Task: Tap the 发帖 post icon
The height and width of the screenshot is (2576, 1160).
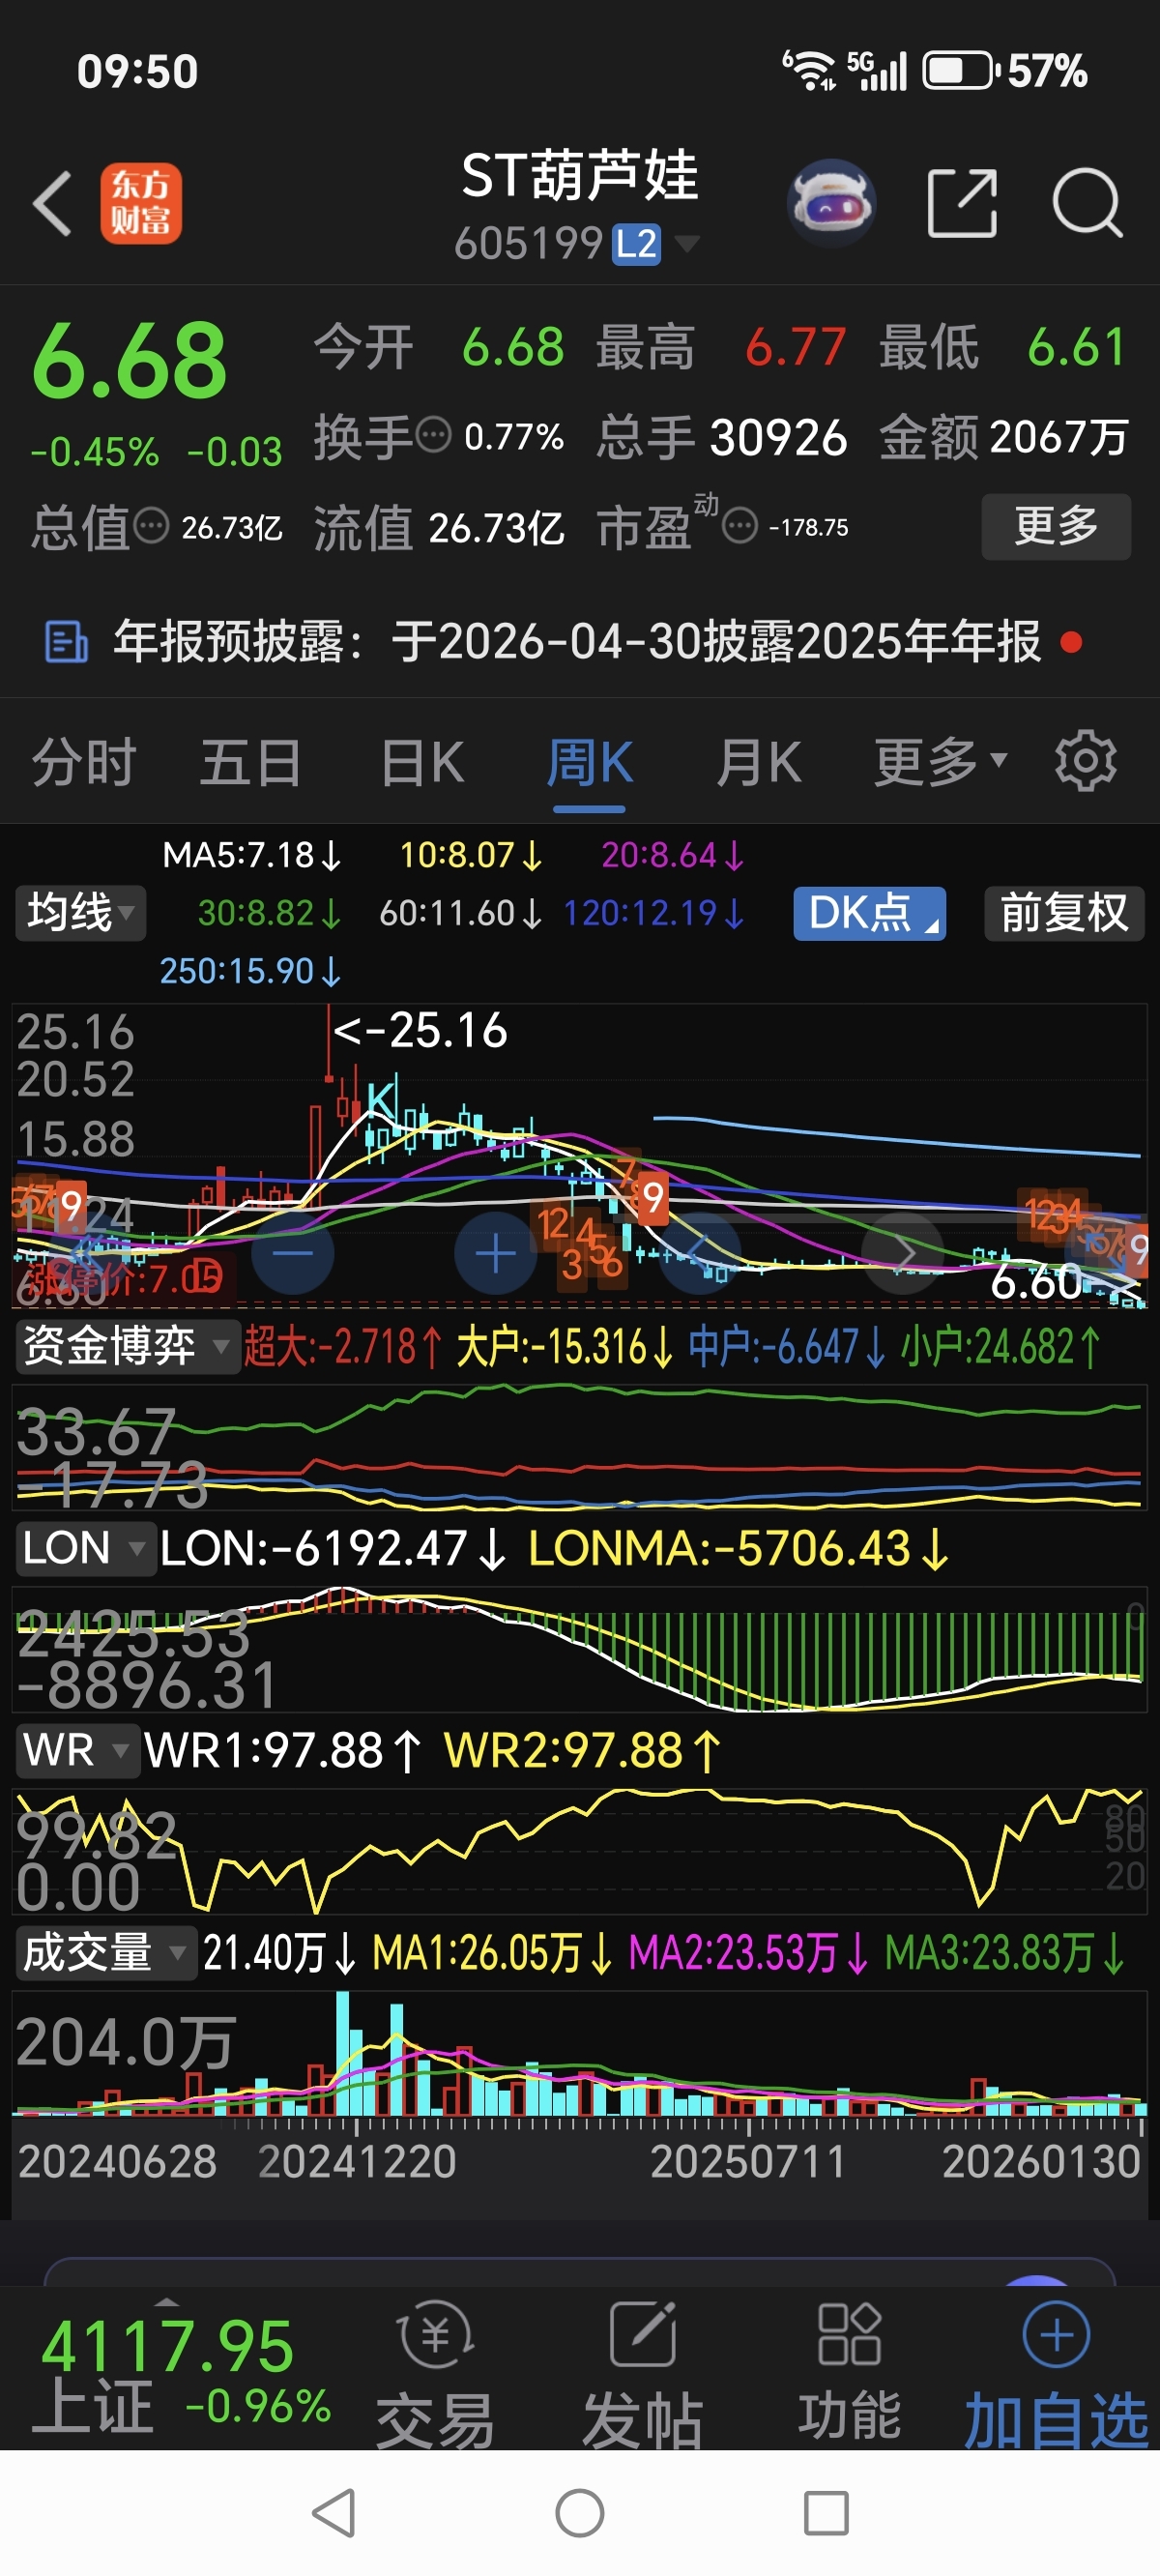Action: tap(642, 2335)
